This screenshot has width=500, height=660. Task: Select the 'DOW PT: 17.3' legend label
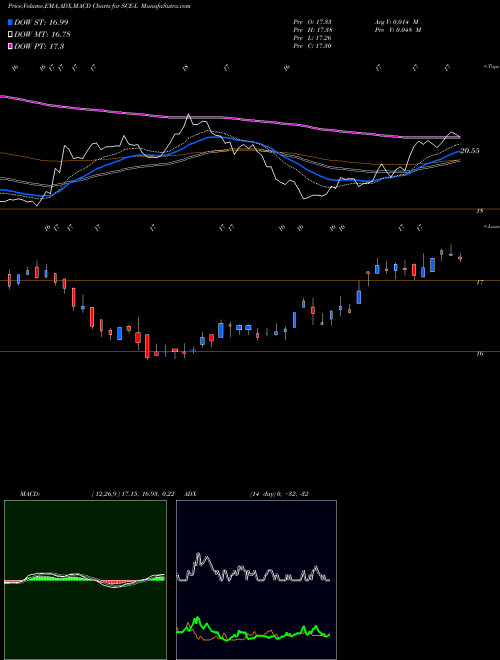point(39,46)
